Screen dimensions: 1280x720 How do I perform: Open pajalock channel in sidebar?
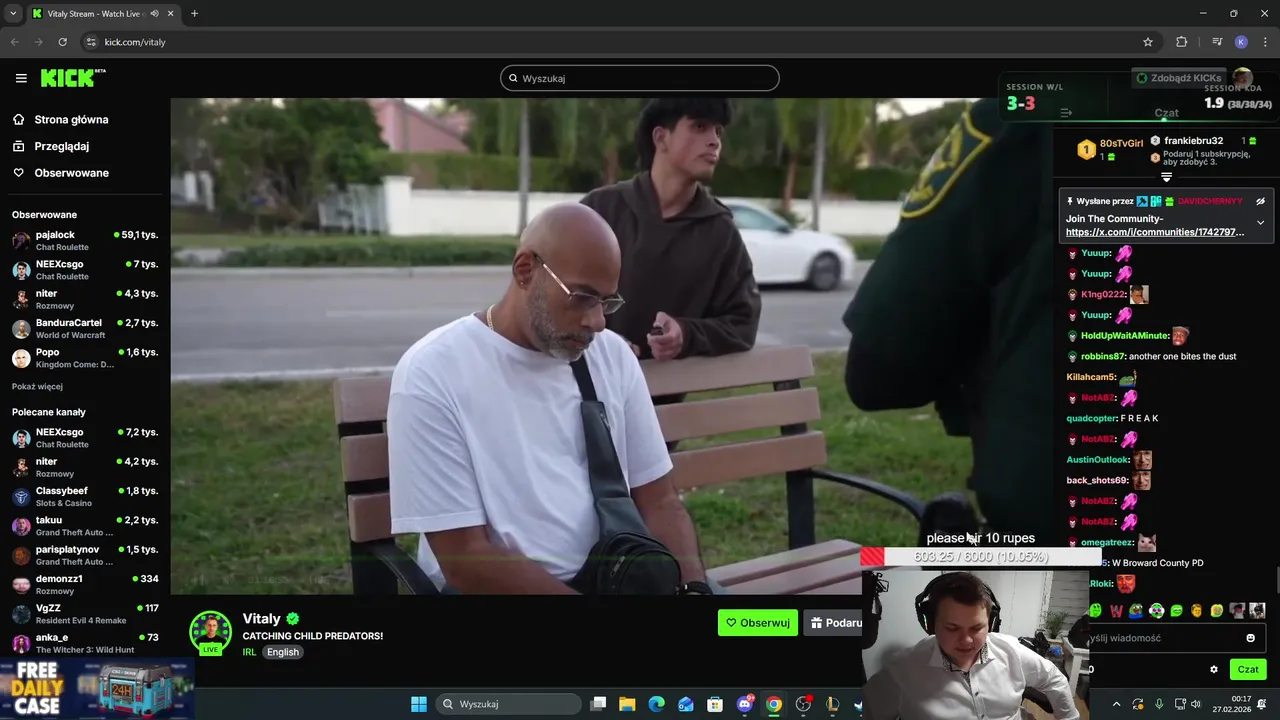(x=85, y=240)
